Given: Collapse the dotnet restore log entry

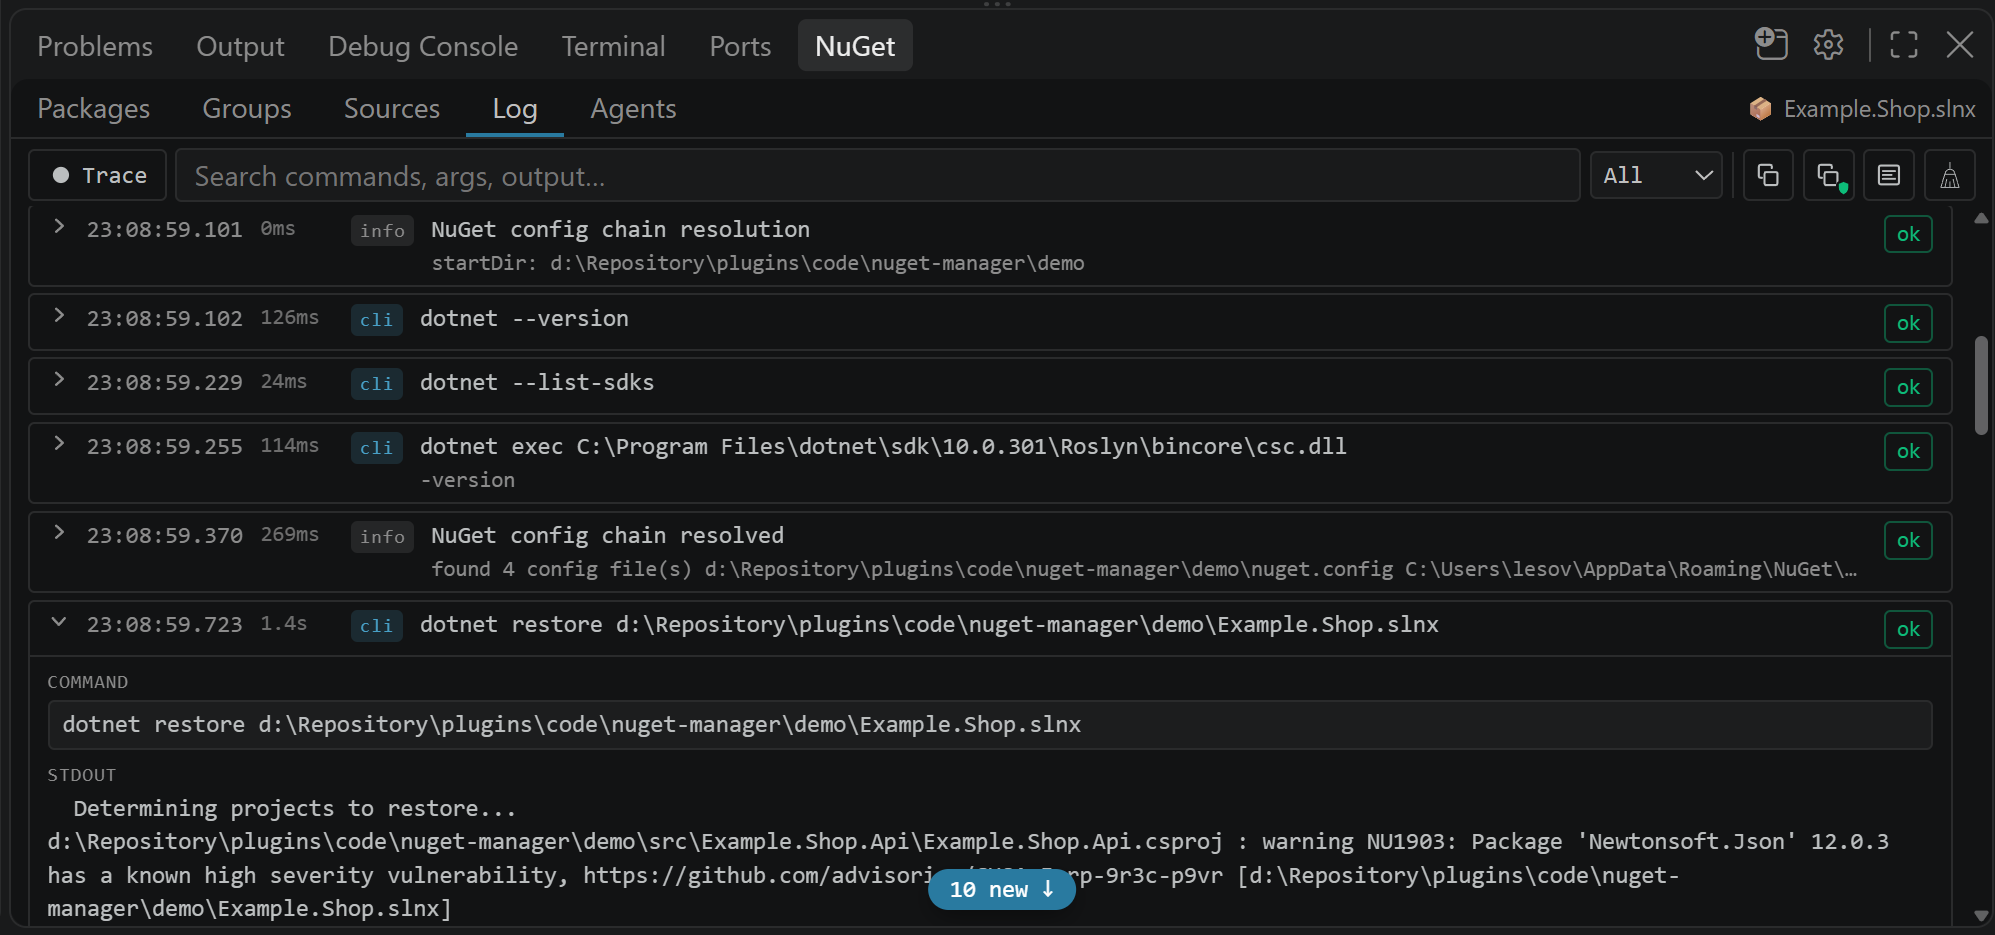Looking at the screenshot, I should (x=59, y=622).
